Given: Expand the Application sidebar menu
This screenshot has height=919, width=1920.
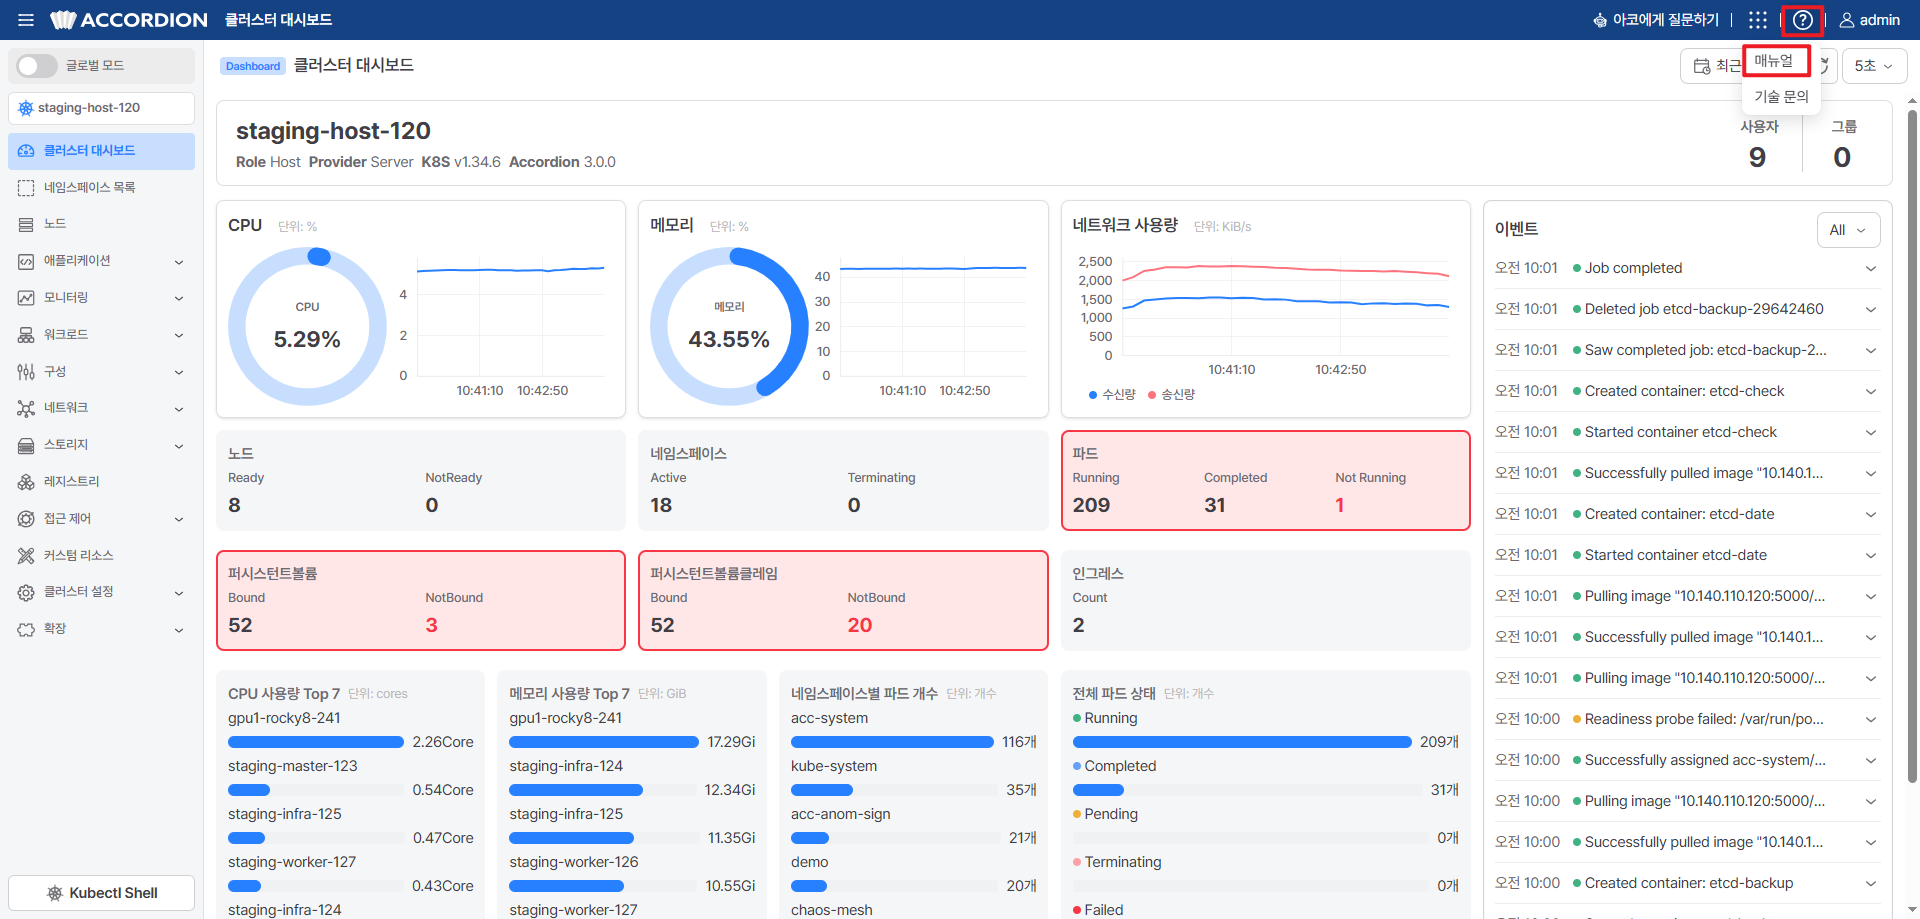Looking at the screenshot, I should [x=101, y=261].
